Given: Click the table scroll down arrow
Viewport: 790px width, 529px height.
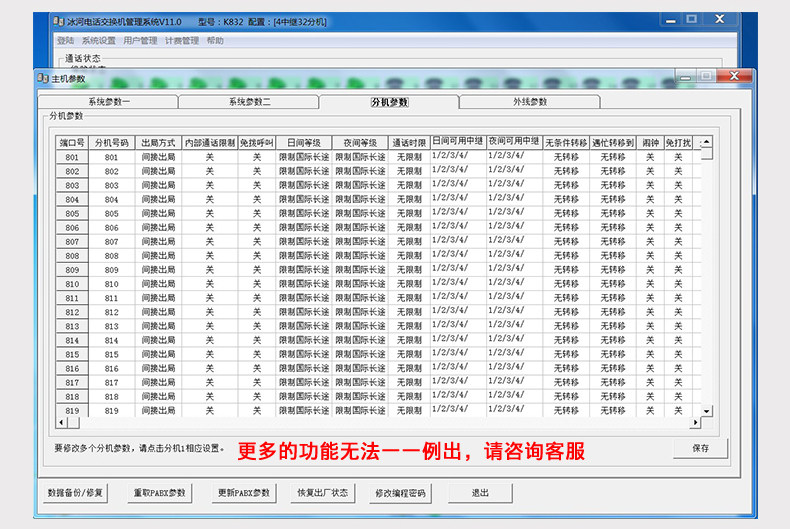Looking at the screenshot, I should click(x=707, y=411).
